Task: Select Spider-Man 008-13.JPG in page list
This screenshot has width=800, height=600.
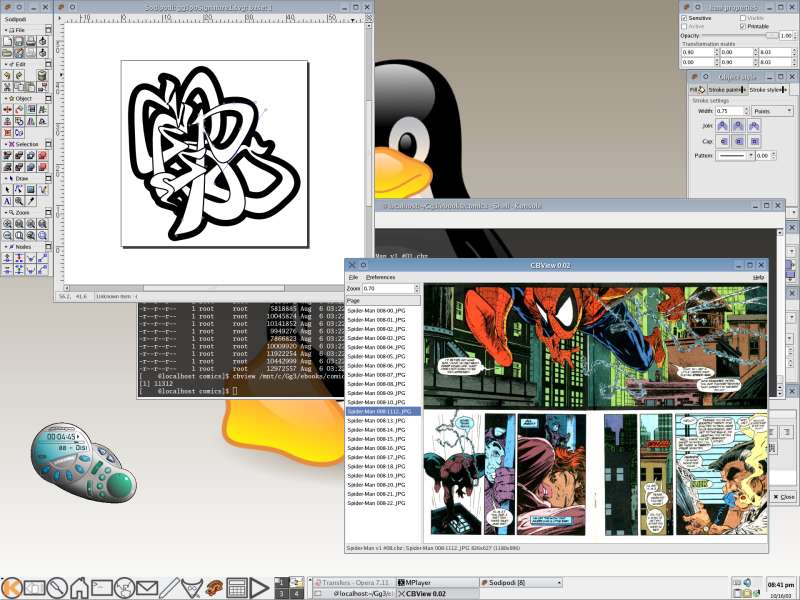Action: [376, 420]
